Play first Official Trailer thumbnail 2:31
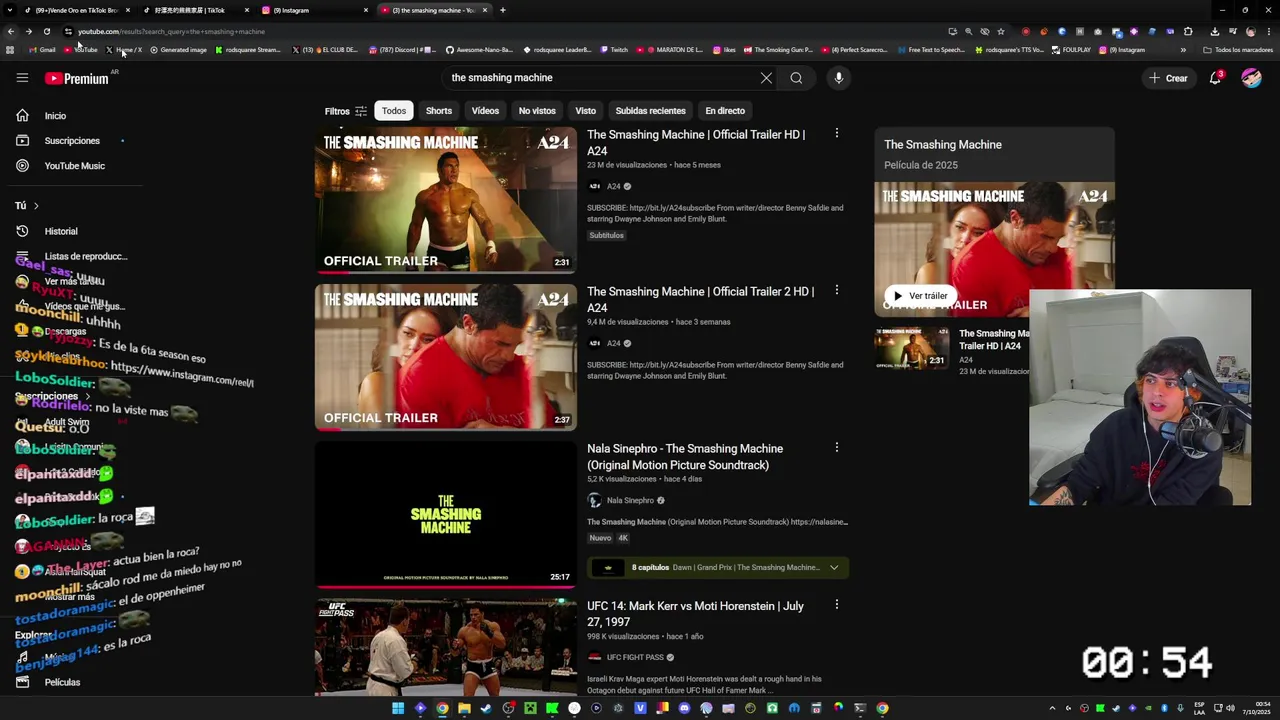The width and height of the screenshot is (1280, 720). [446, 200]
